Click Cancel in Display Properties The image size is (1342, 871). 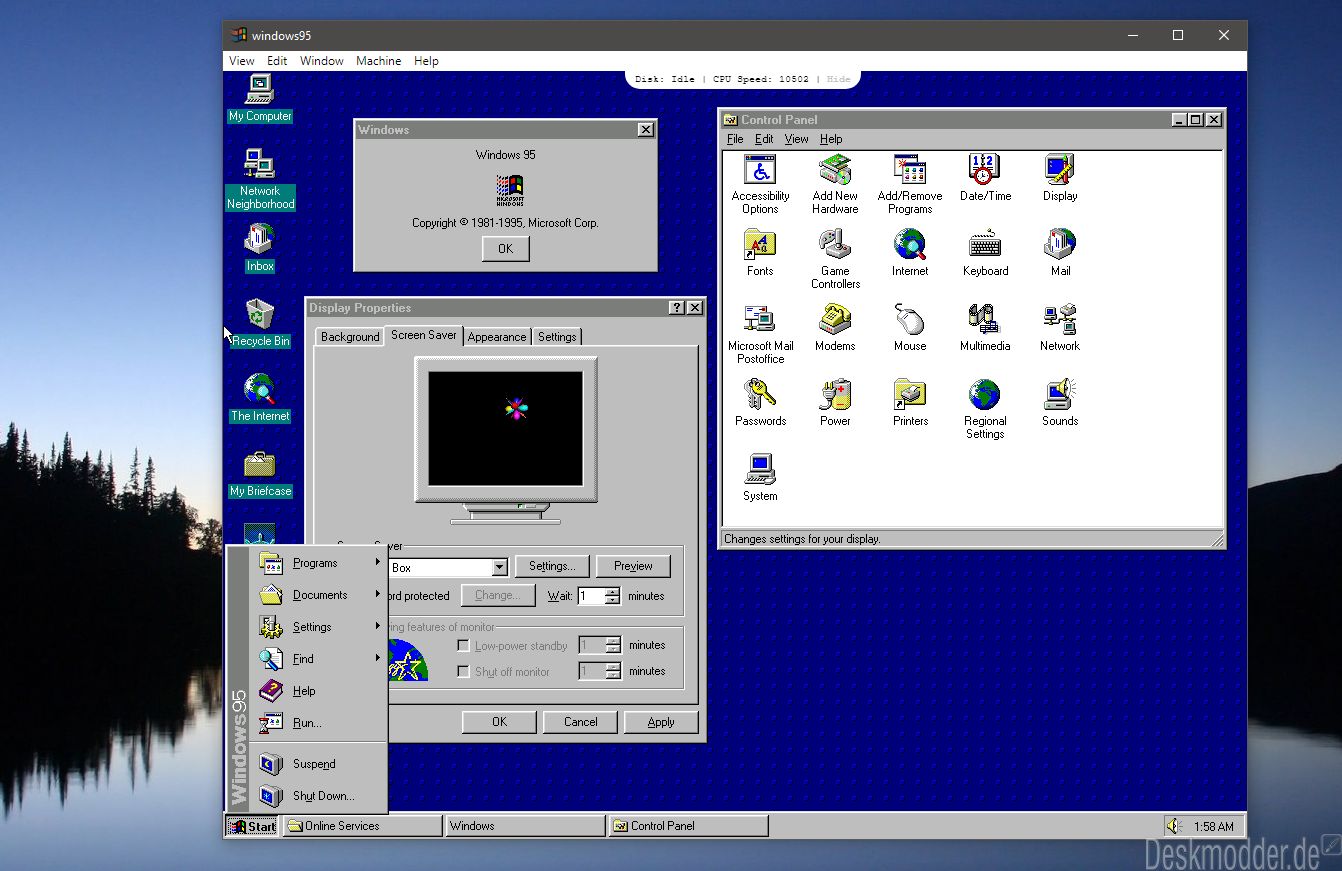580,722
